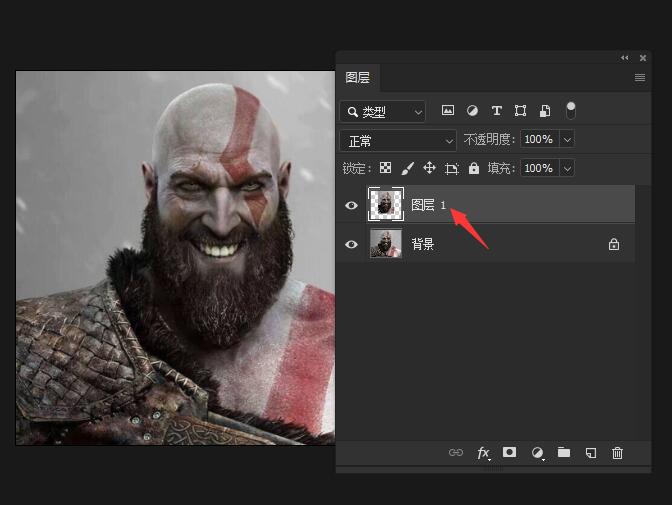
Task: Open the 正常 blend mode dropdown
Action: coord(398,141)
